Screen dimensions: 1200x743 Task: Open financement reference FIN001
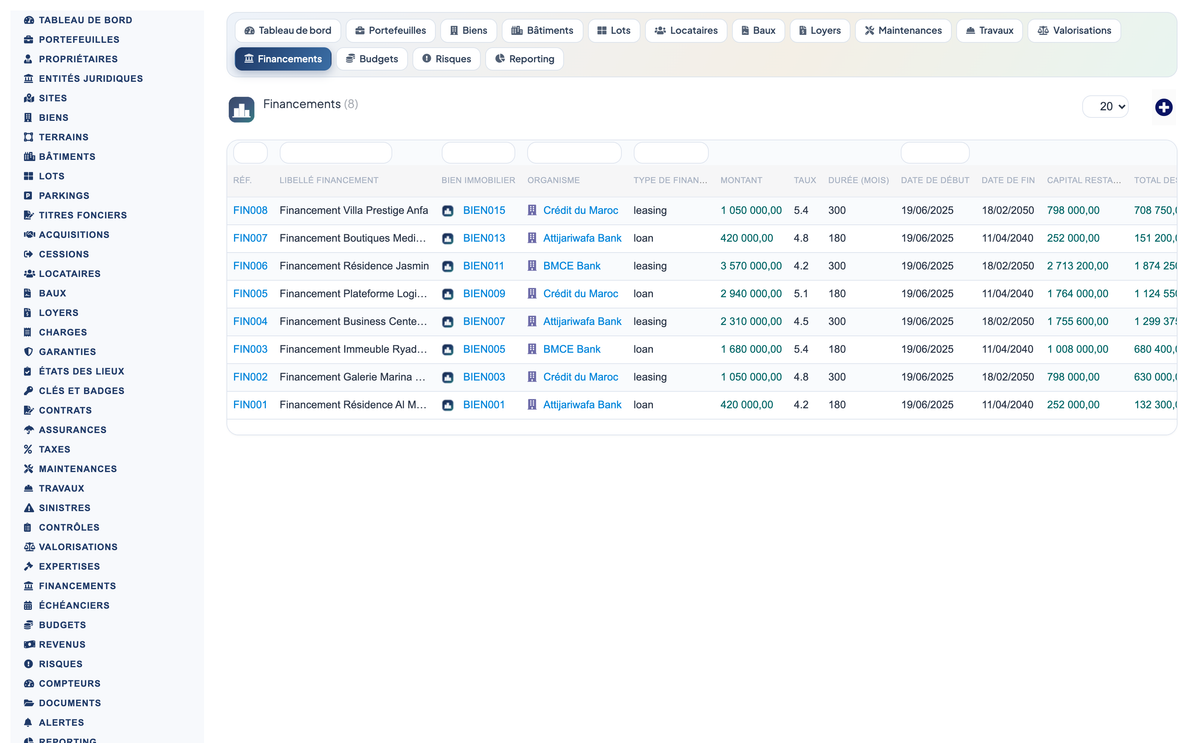250,405
